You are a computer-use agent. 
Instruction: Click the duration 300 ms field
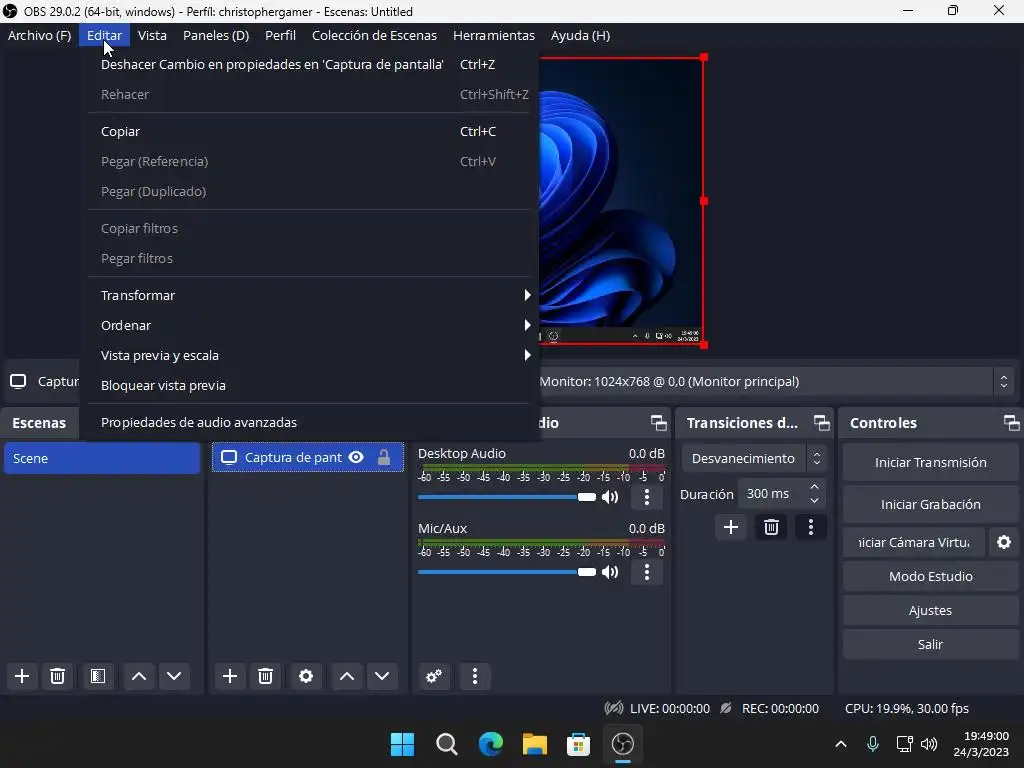click(773, 494)
